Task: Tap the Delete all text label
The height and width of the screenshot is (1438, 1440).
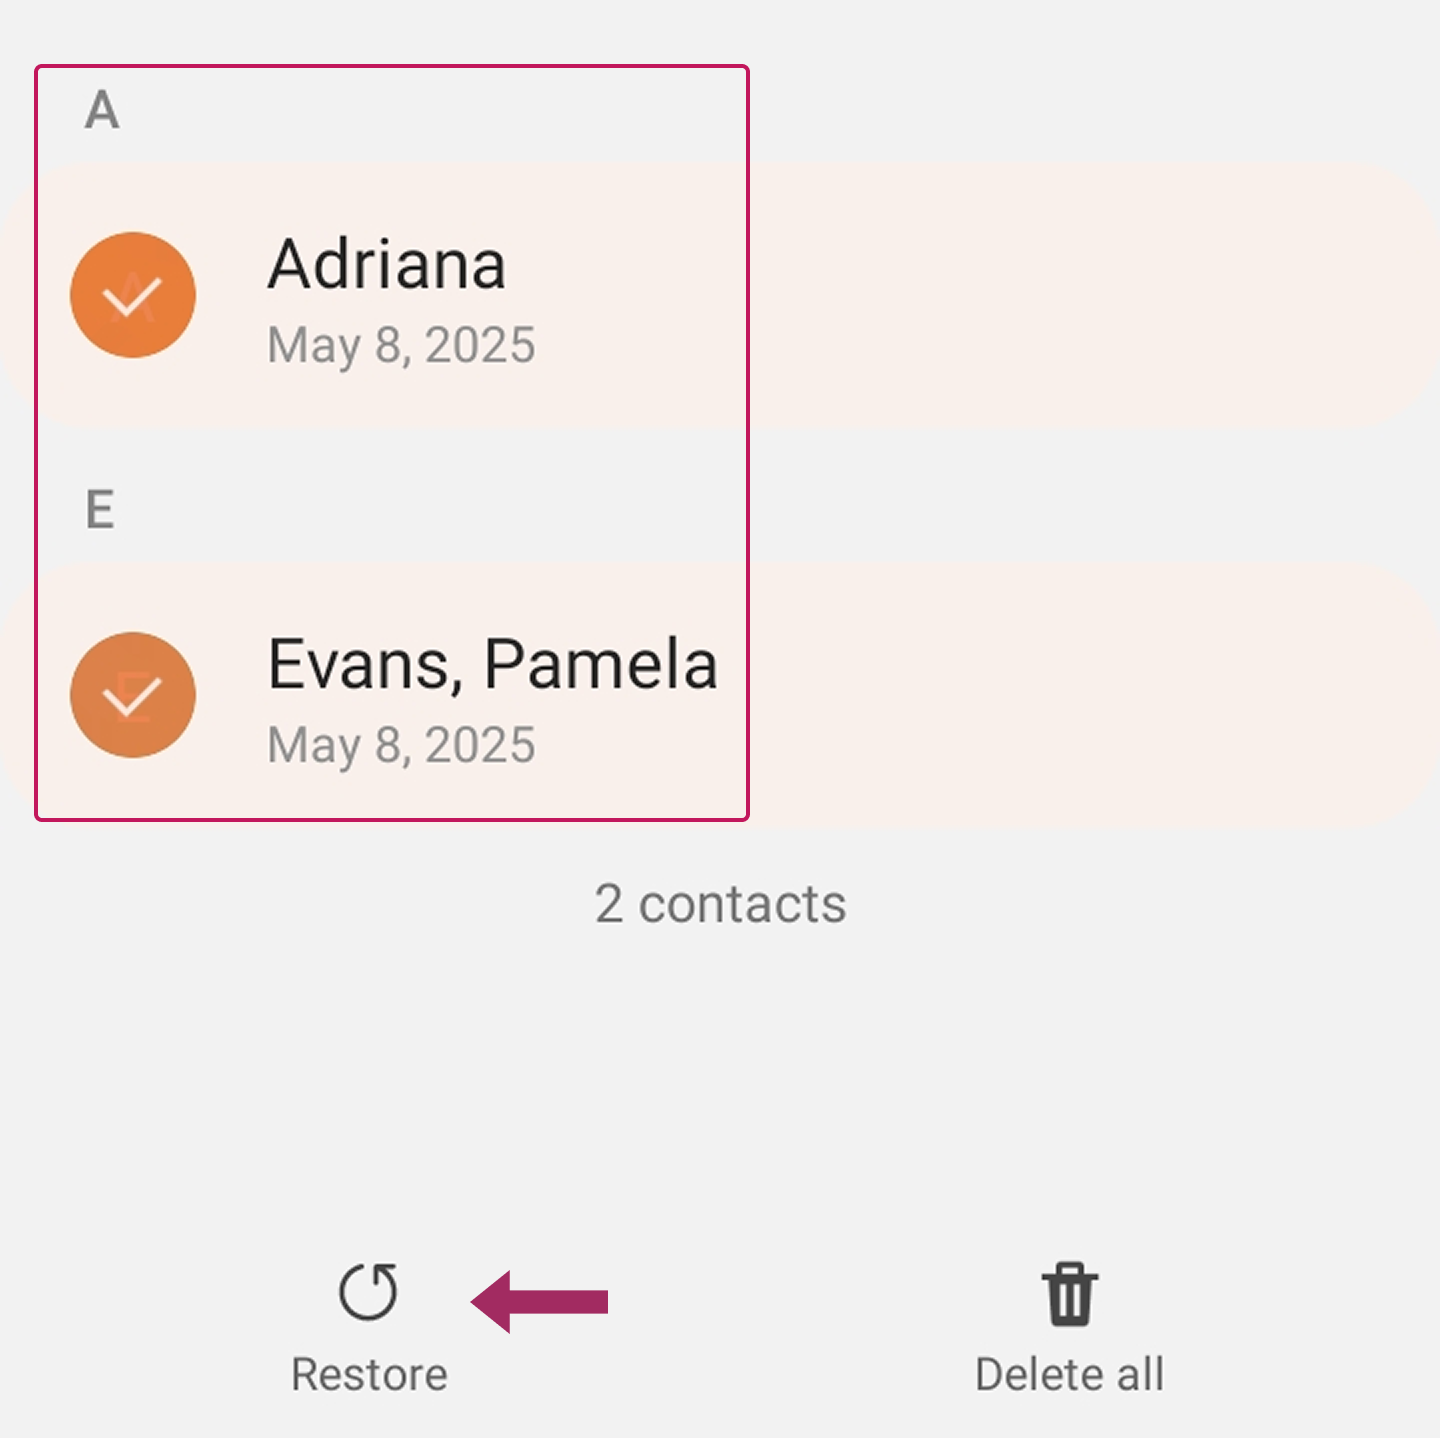Action: coord(1069,1375)
